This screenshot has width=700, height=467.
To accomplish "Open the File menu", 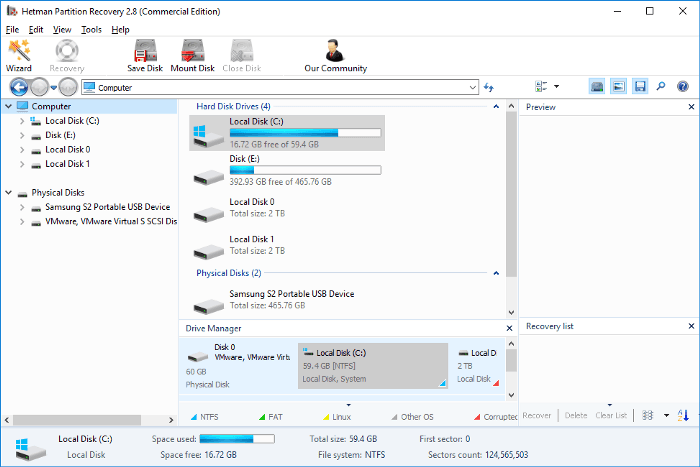I will 12,29.
